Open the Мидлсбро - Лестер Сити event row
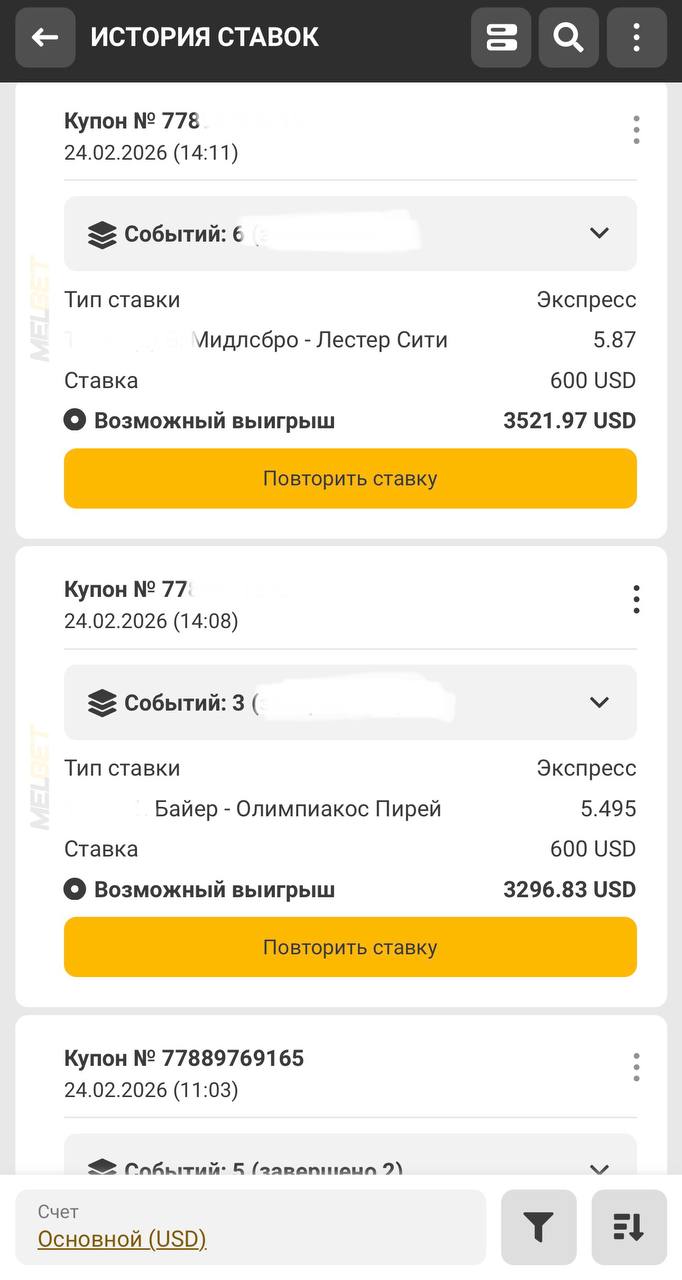 coord(319,340)
